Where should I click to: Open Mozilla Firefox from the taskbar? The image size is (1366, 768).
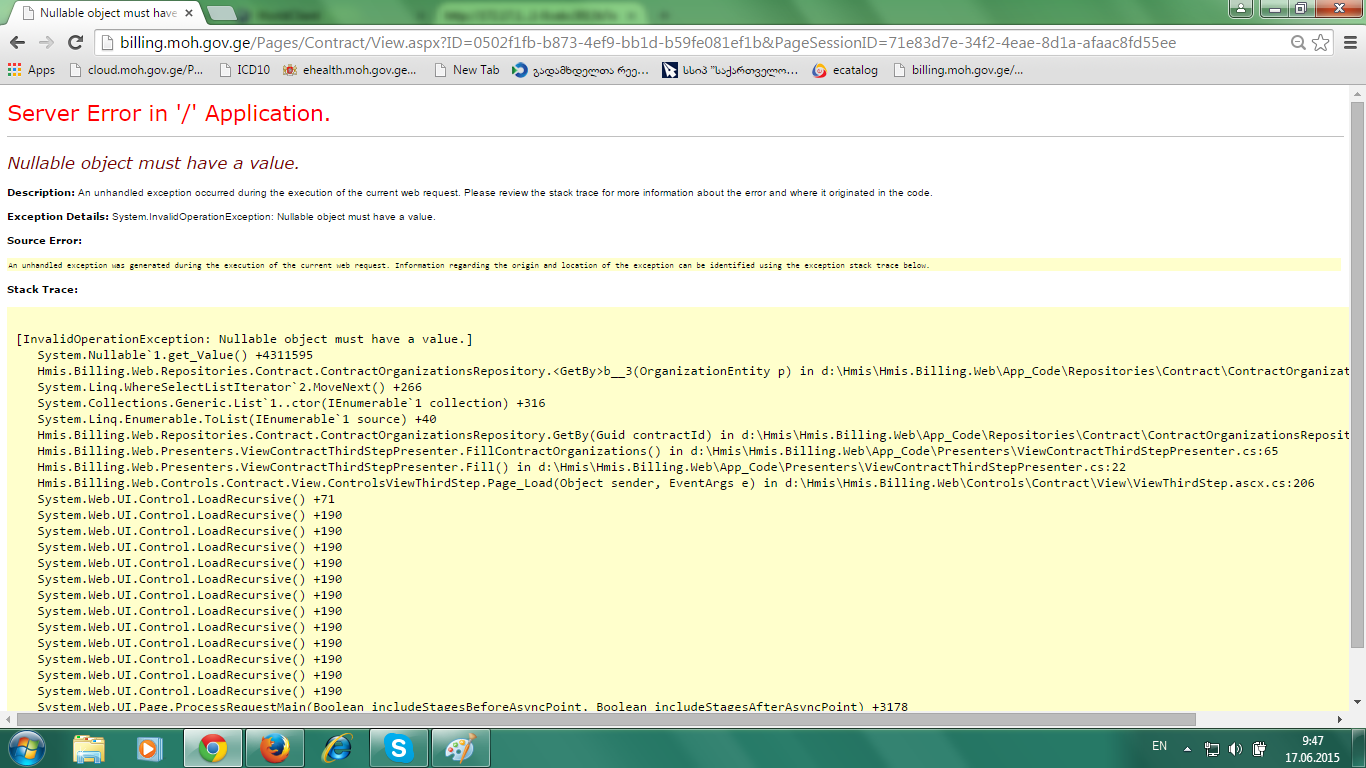click(274, 748)
